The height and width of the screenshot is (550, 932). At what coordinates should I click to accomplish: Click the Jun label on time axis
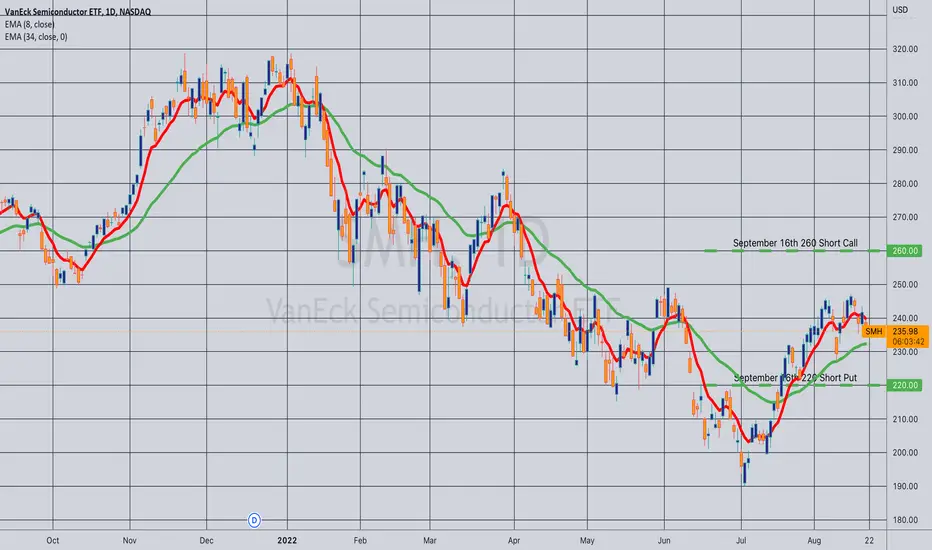click(664, 540)
